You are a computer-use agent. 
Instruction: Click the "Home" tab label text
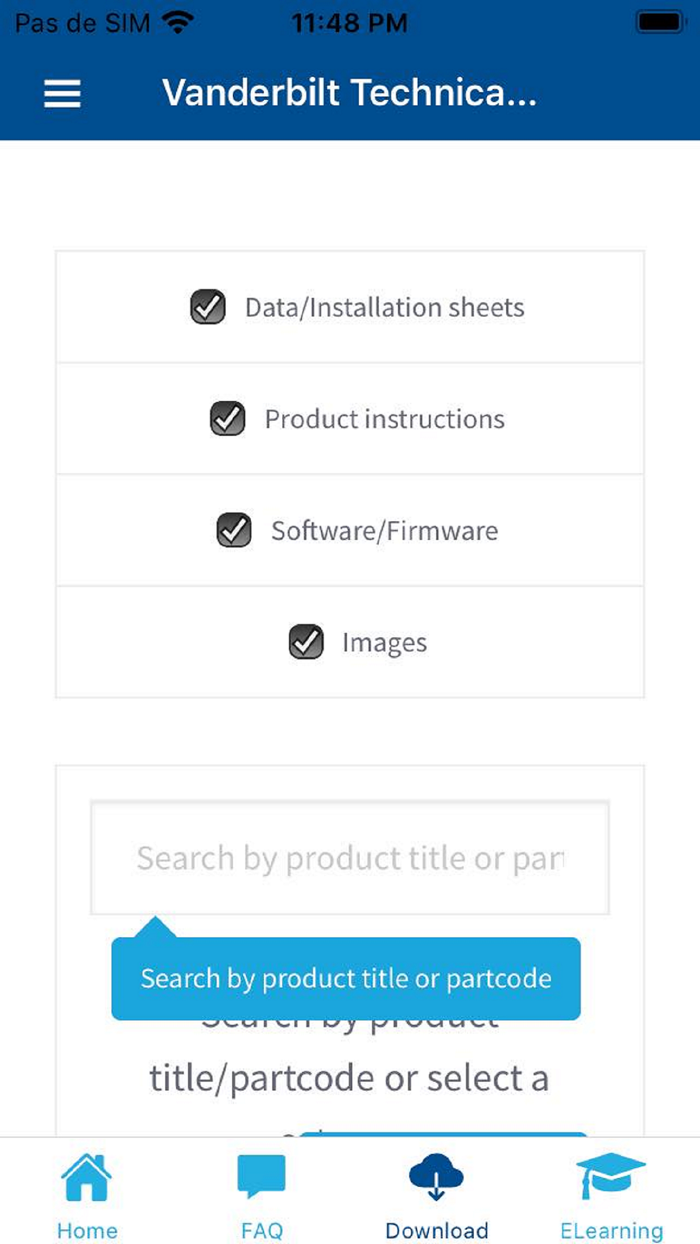tap(87, 1230)
